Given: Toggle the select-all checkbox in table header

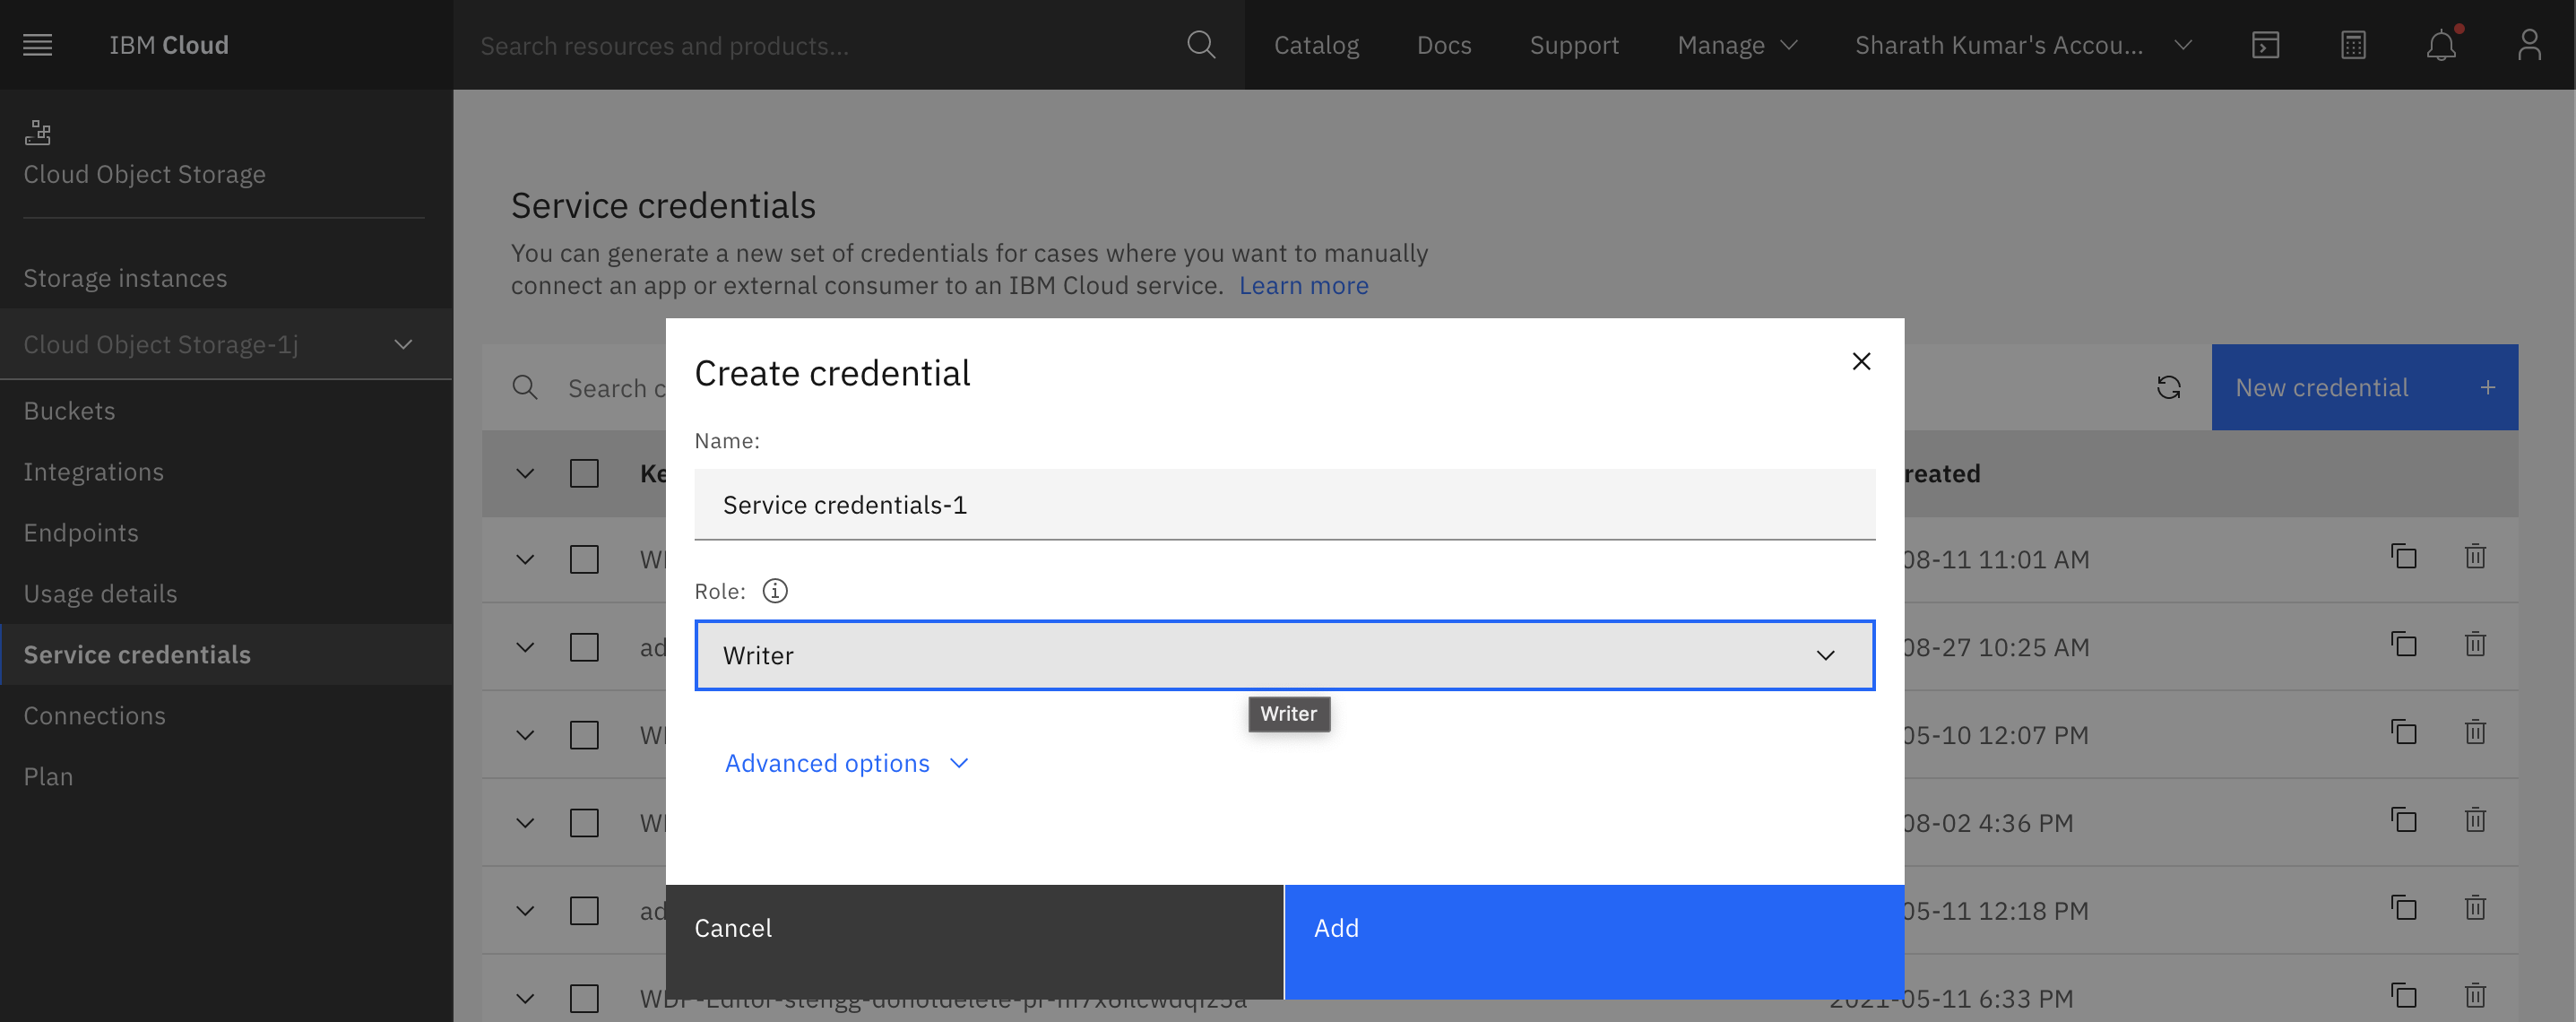Looking at the screenshot, I should coord(584,473).
